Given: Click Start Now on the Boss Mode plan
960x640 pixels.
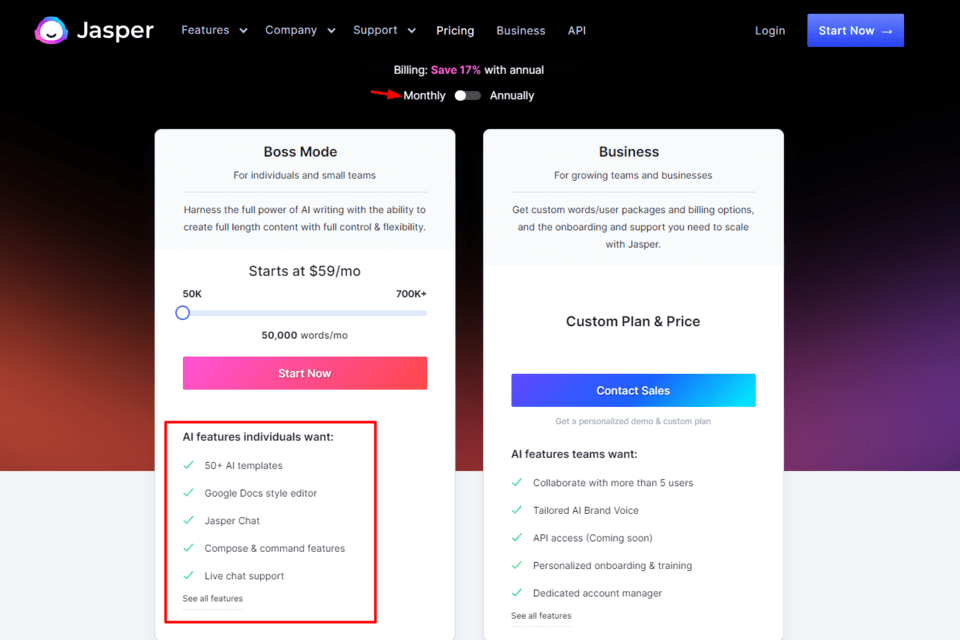Looking at the screenshot, I should coord(304,372).
